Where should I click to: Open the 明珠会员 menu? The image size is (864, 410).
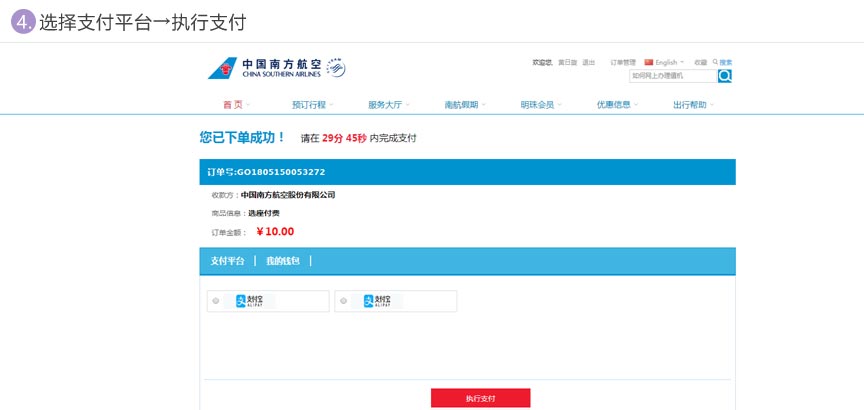[x=540, y=104]
